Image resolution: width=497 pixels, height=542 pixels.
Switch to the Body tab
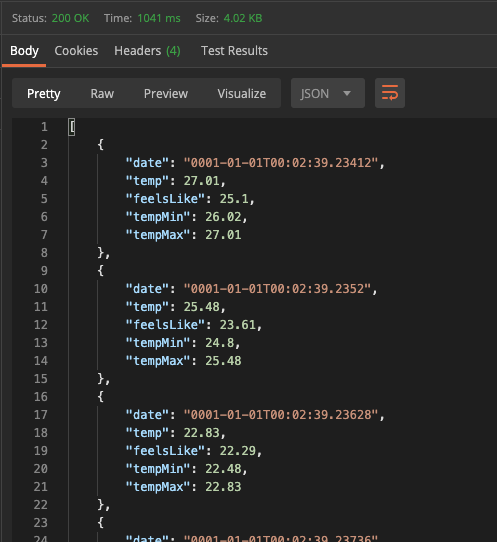[24, 51]
